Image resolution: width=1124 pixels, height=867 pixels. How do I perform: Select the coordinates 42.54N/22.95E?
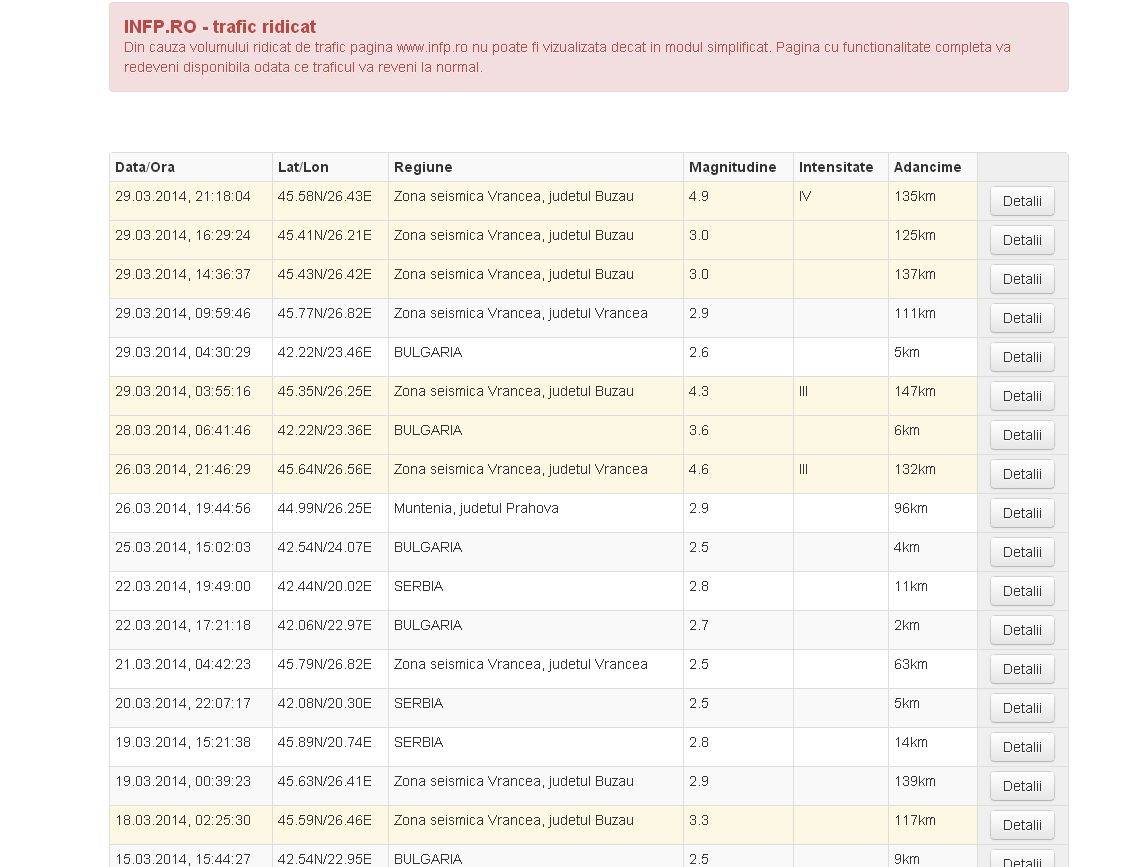pos(325,859)
